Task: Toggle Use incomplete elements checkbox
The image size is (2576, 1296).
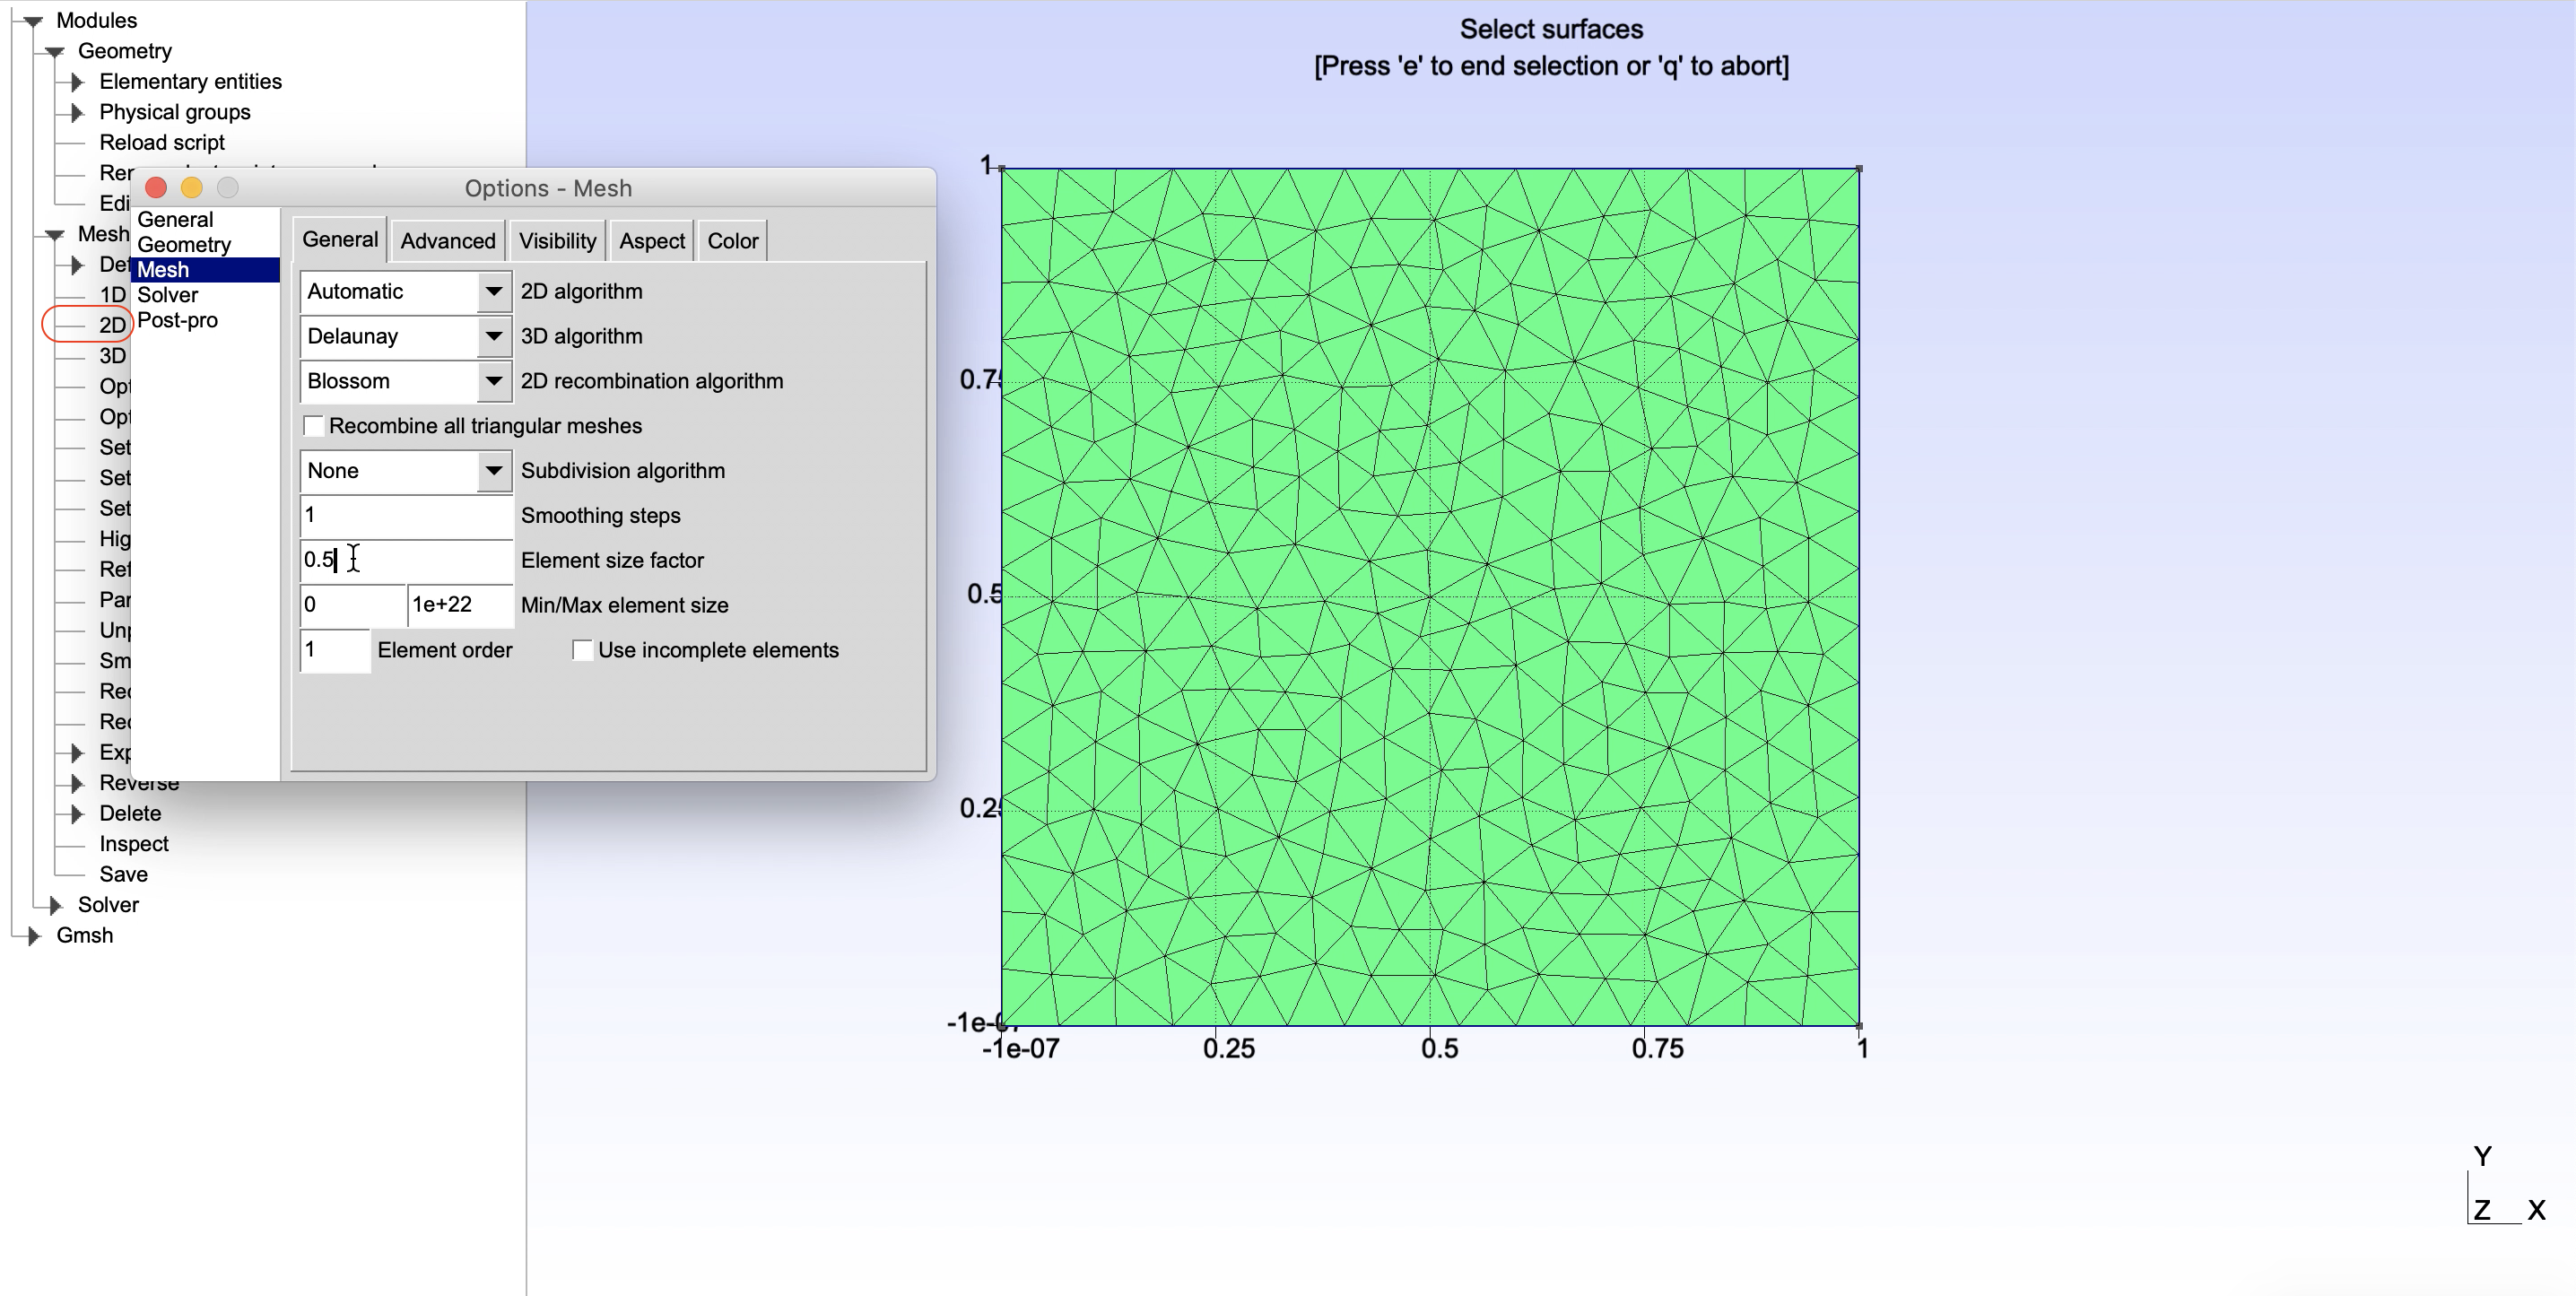Action: pyautogui.click(x=582, y=650)
